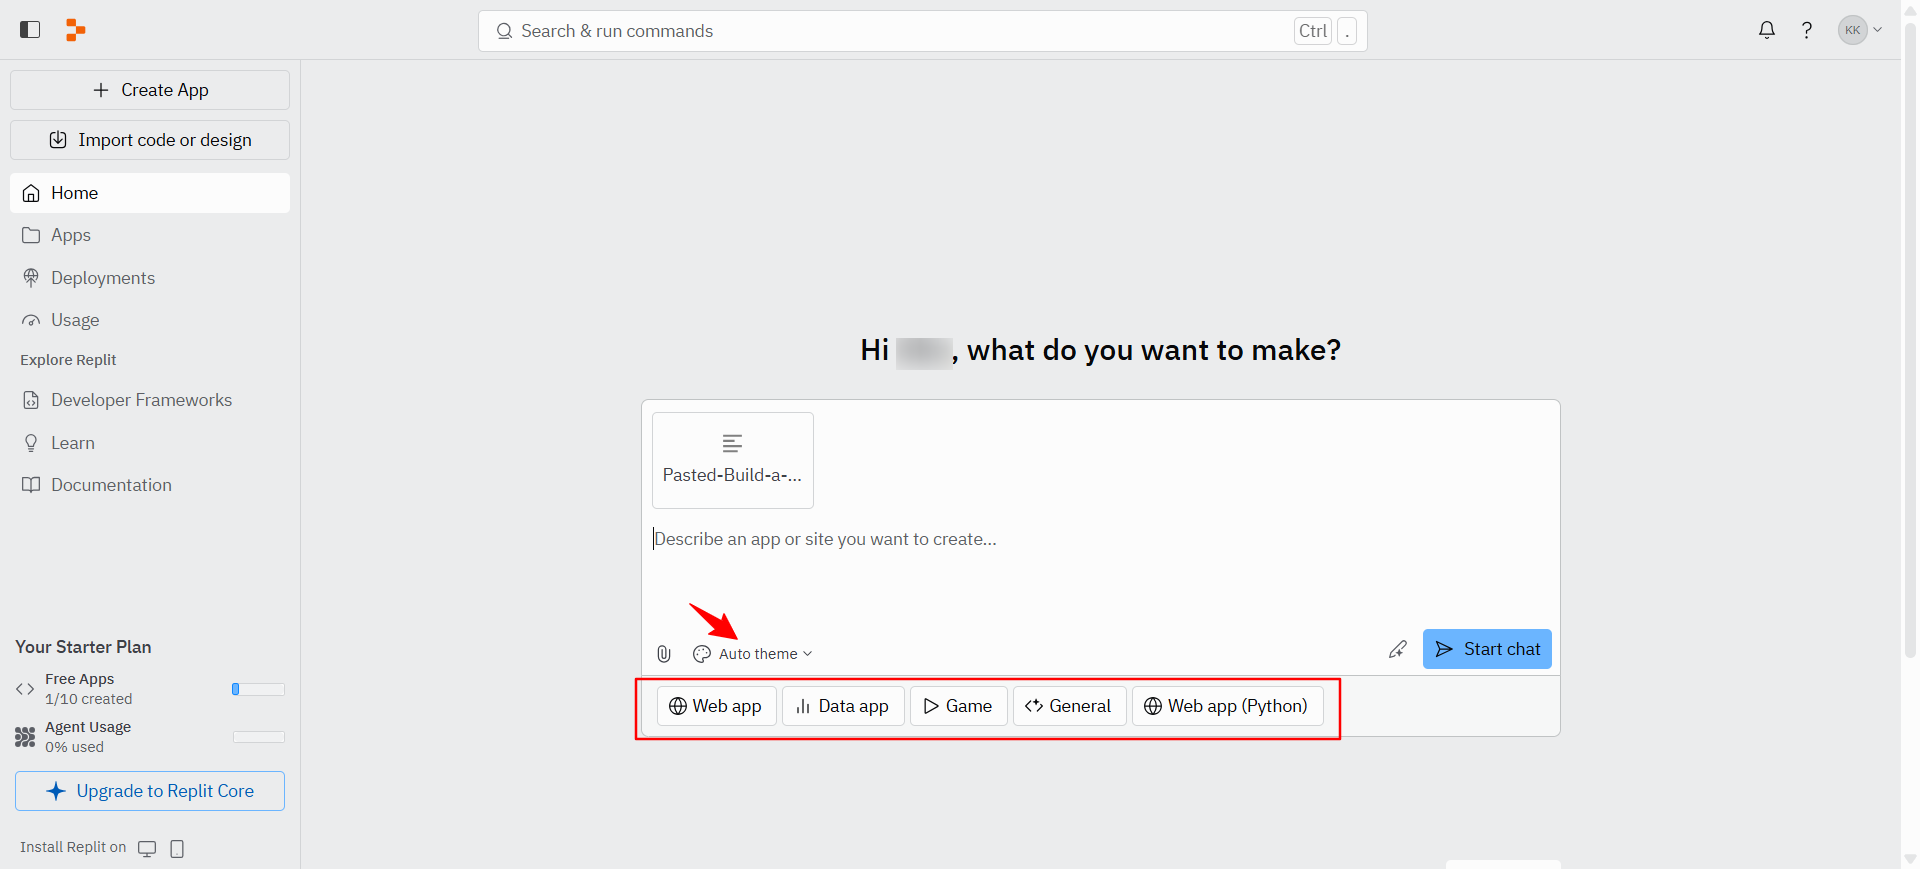Click the Agent Usage icon
Image resolution: width=1920 pixels, height=869 pixels.
(25, 737)
